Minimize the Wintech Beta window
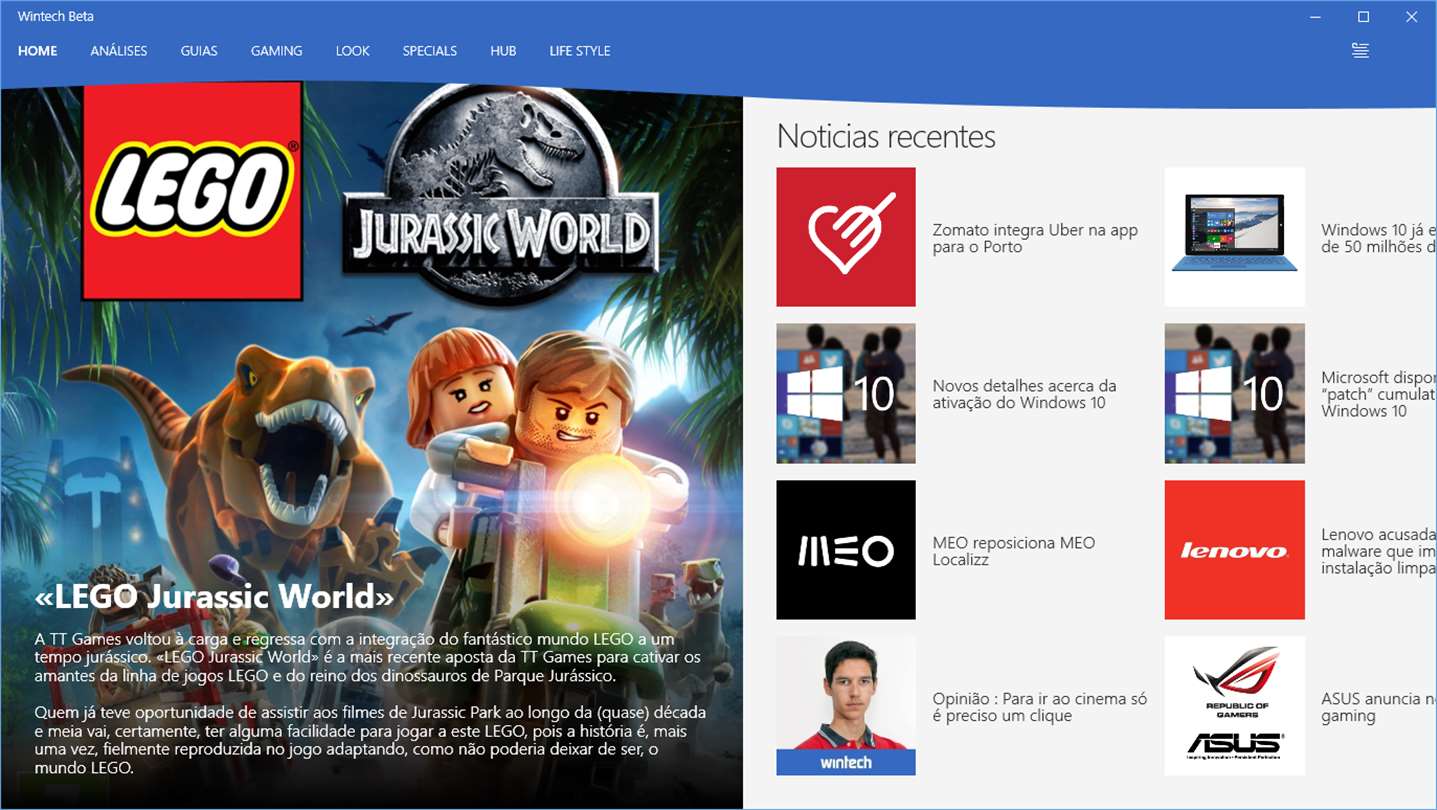1437x810 pixels. (x=1317, y=17)
